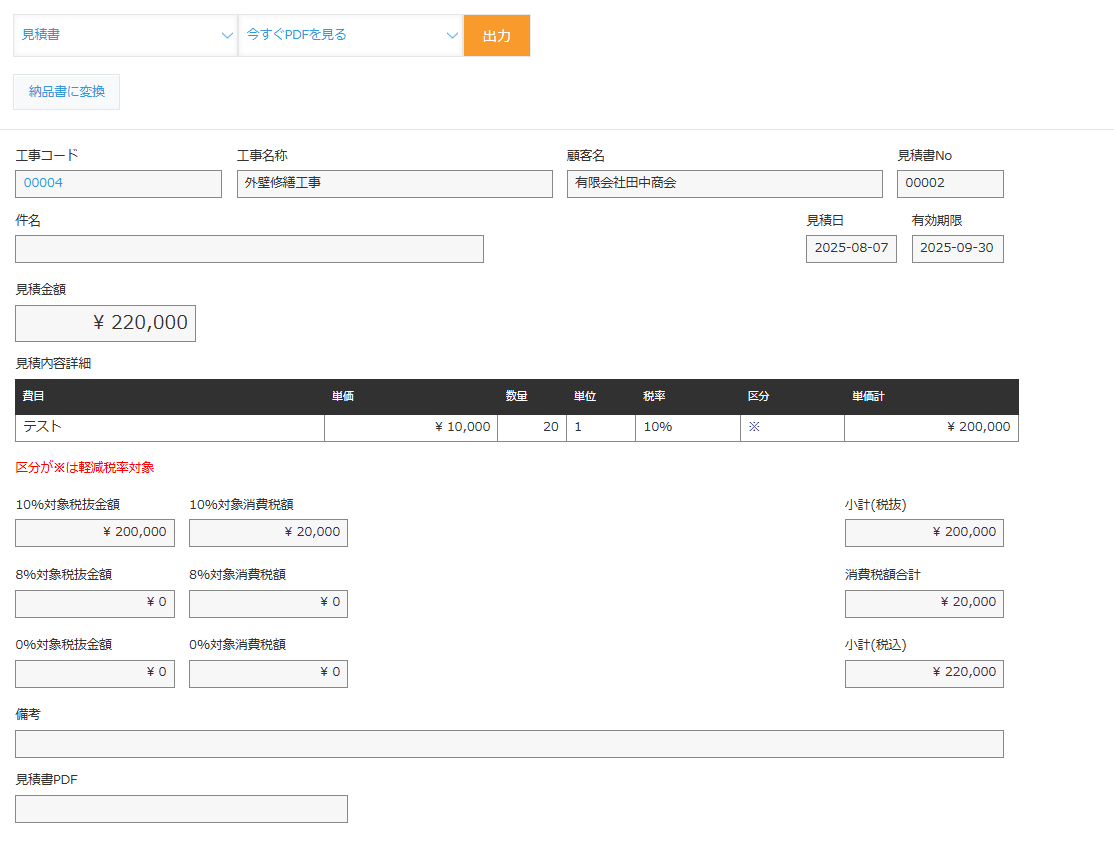Expand the 今すぐPDFを見る output option dropdown
The width and height of the screenshot is (1114, 843).
click(x=350, y=35)
